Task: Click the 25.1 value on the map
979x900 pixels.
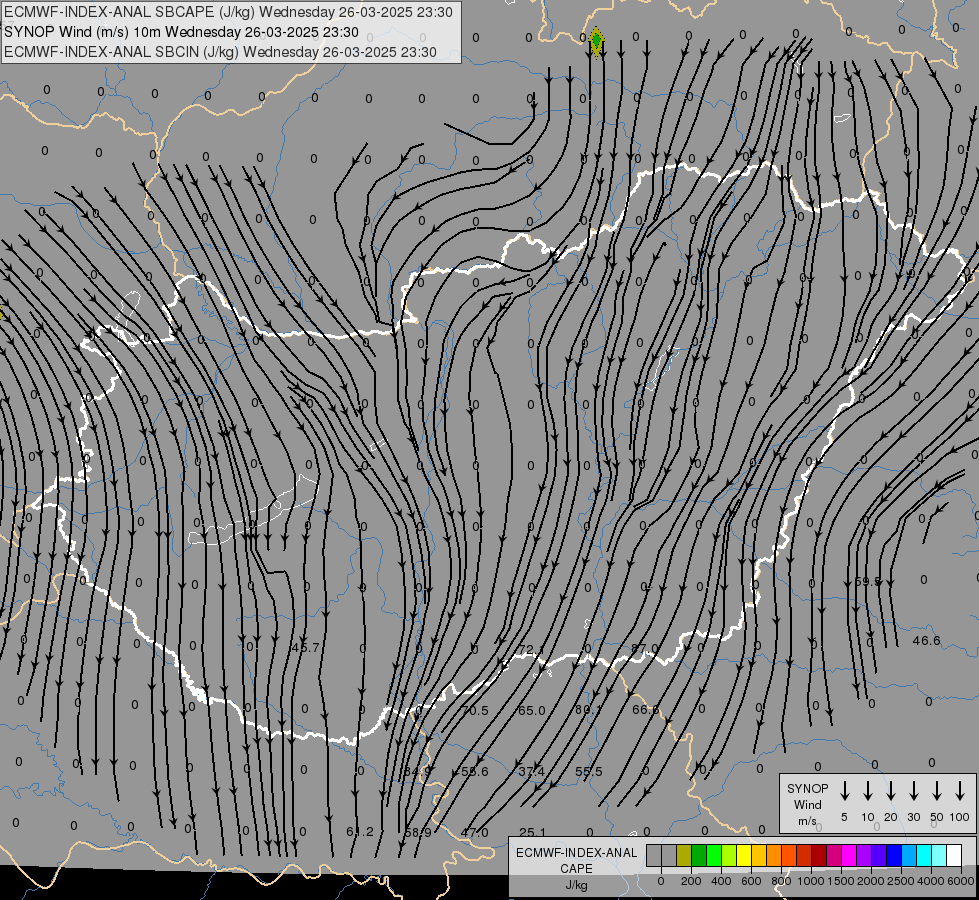Action: point(533,833)
